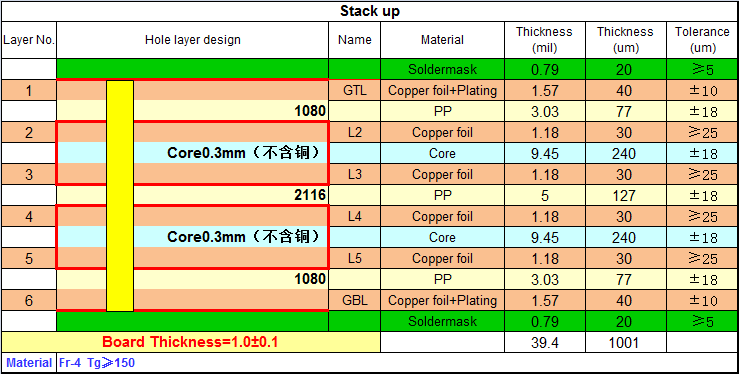Viewport: 739px width, 374px height.
Task: Select "Copper foil" material in L3 row
Action: pyautogui.click(x=442, y=174)
